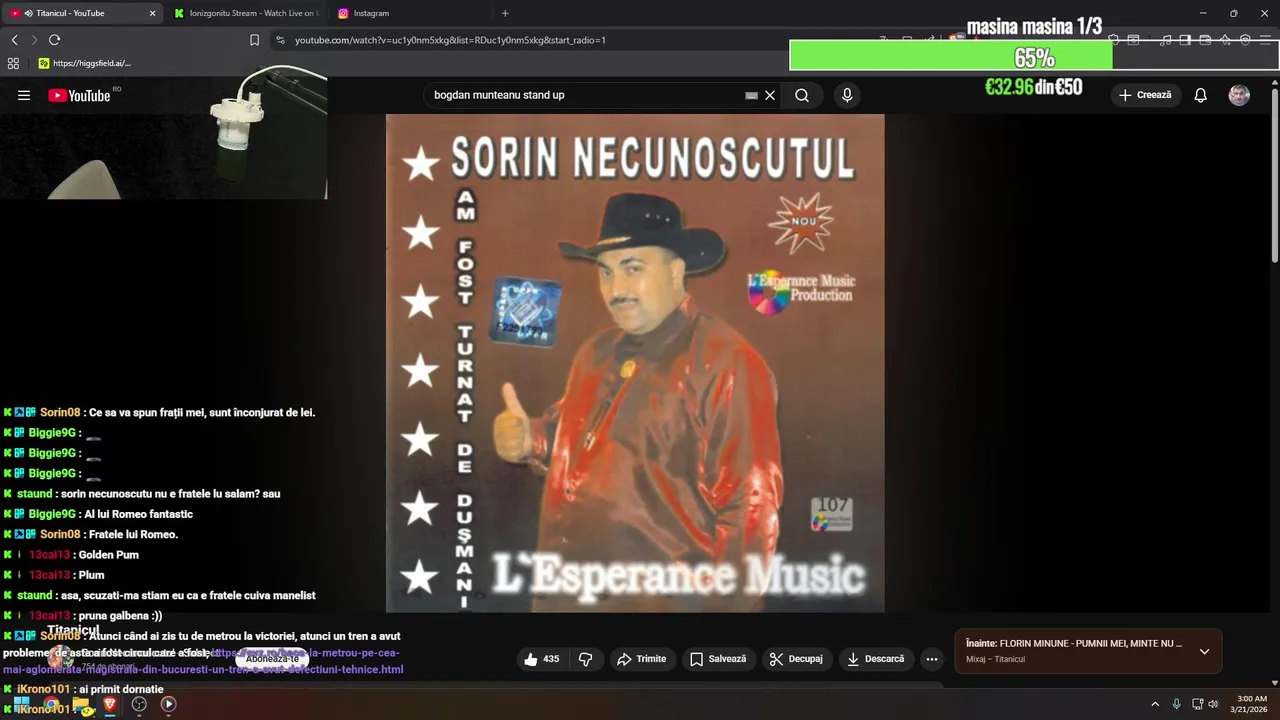The width and height of the screenshot is (1280, 720).
Task: Clear the search box with the X
Action: [770, 95]
